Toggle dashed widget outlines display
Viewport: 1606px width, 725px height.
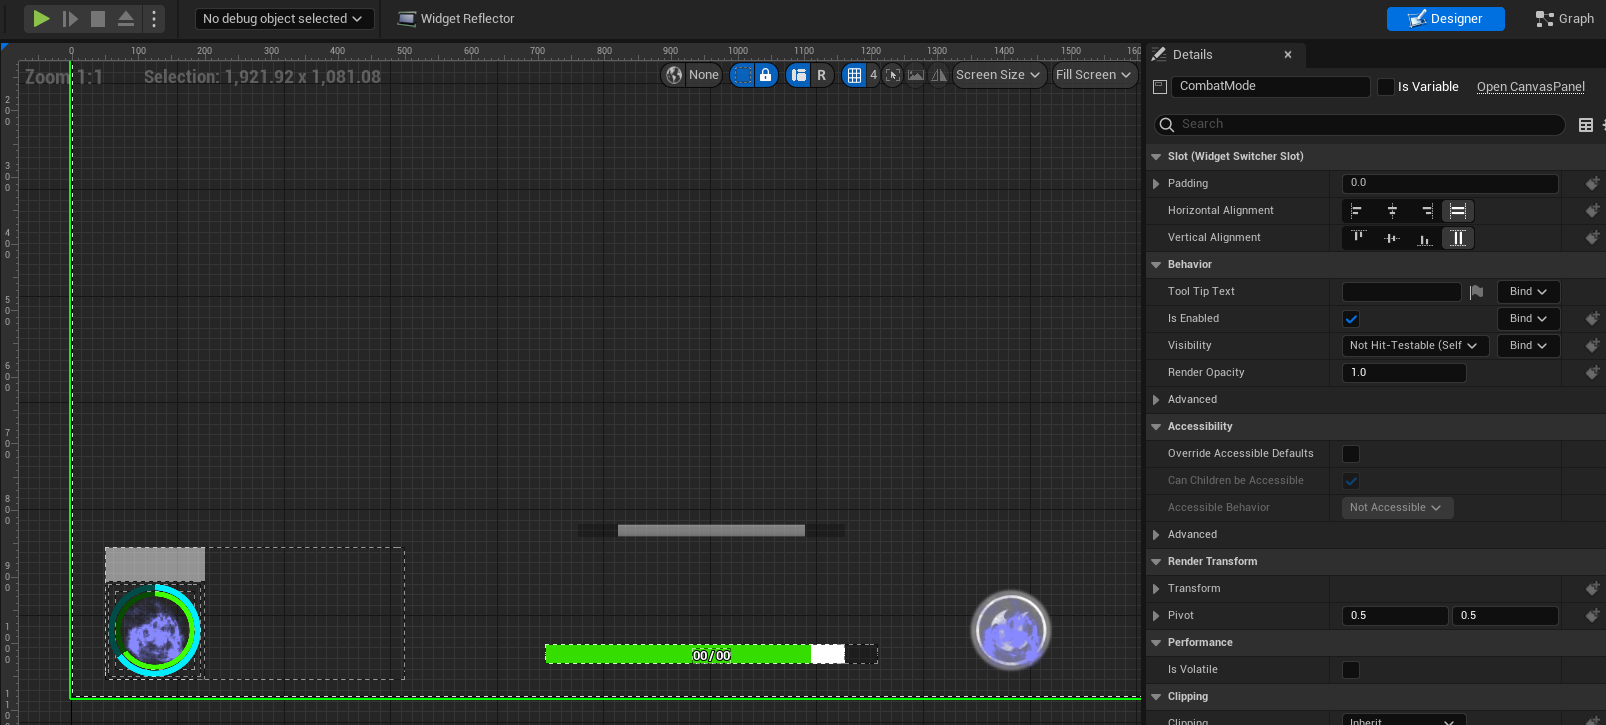click(x=742, y=75)
